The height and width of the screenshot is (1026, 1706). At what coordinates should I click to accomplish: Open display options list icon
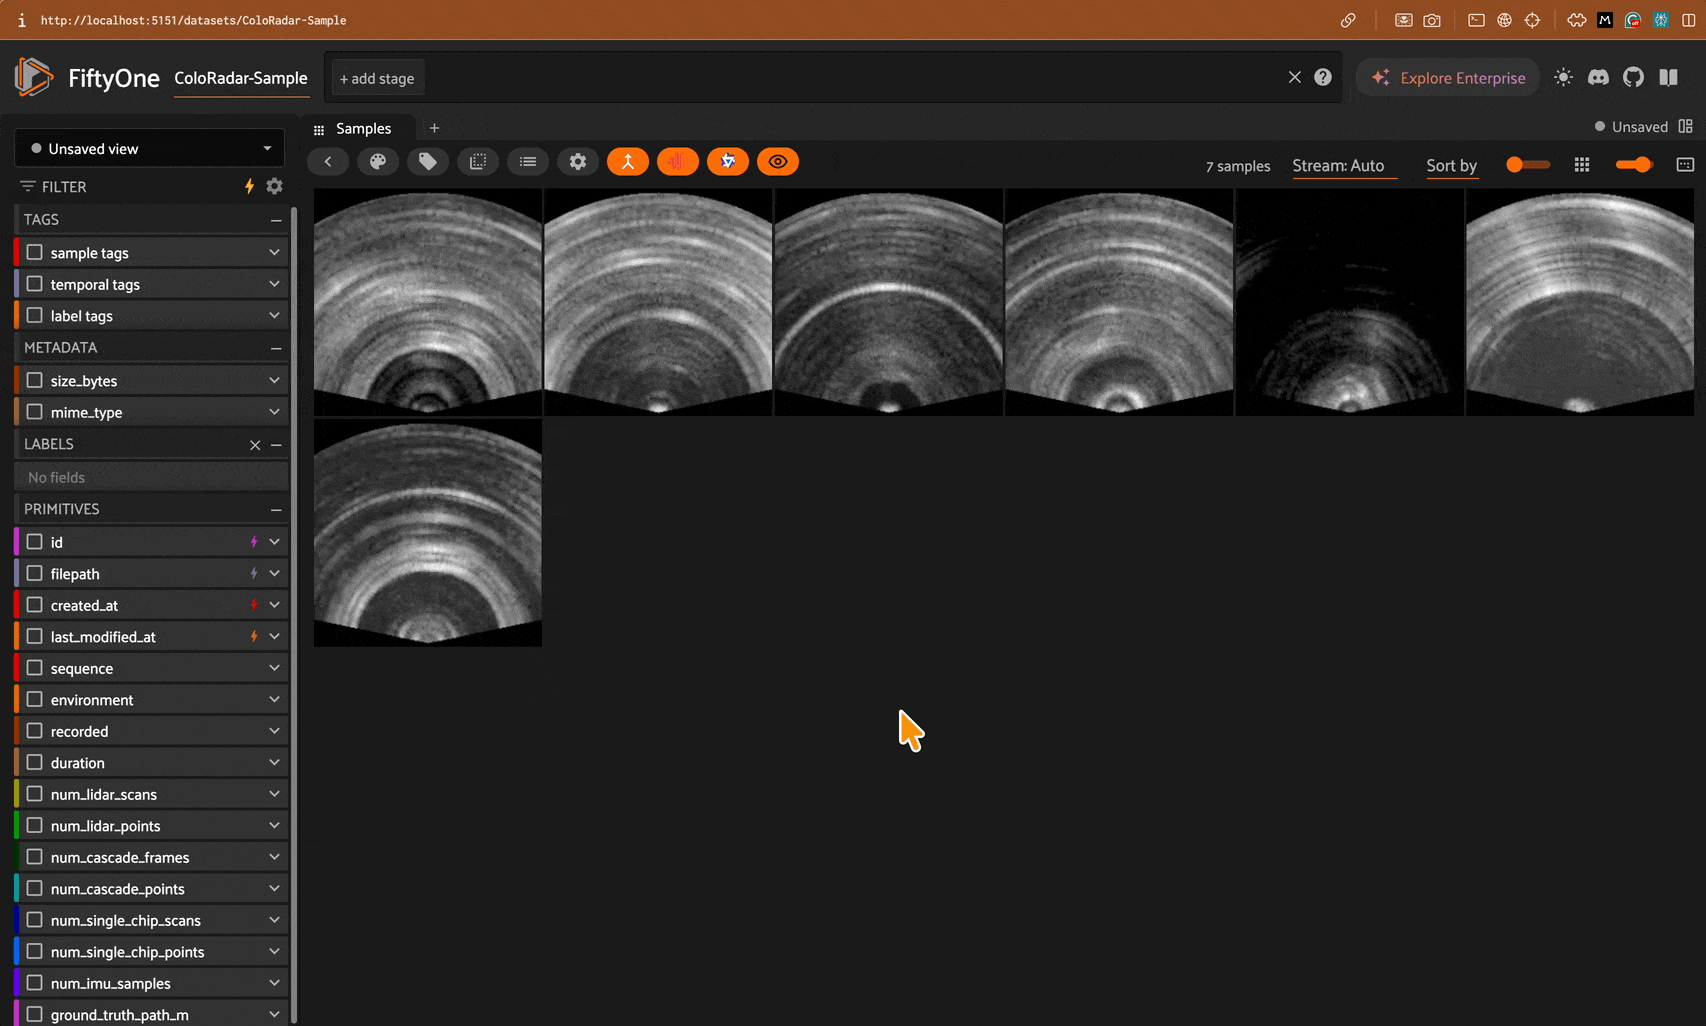pyautogui.click(x=528, y=162)
